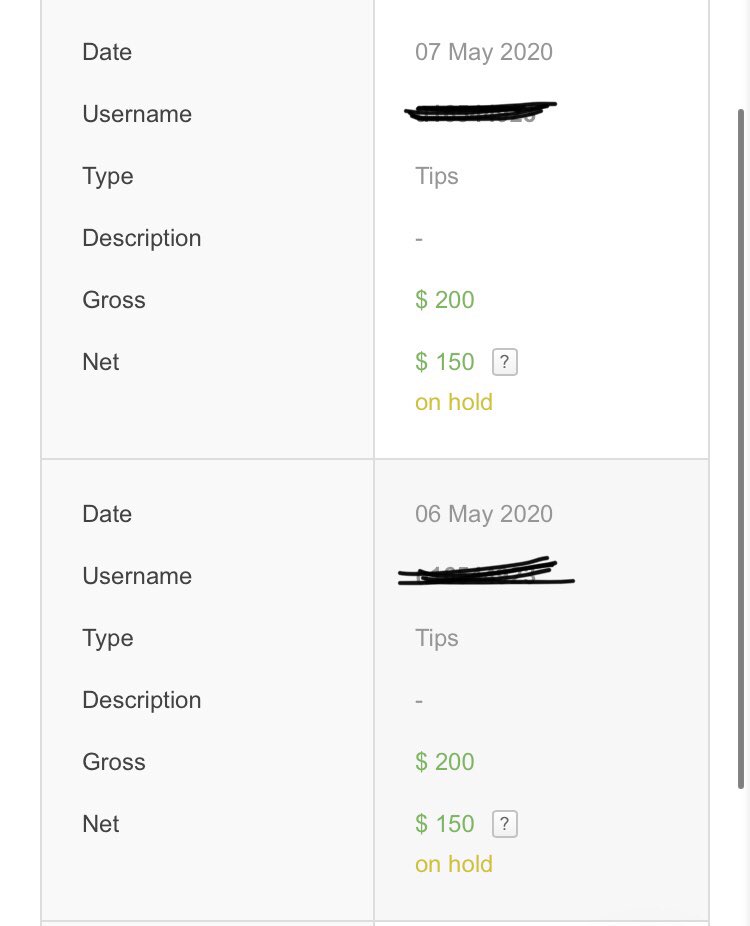Click the $ 200 gross amount in the 06 May entry
750x926 pixels.
point(445,762)
